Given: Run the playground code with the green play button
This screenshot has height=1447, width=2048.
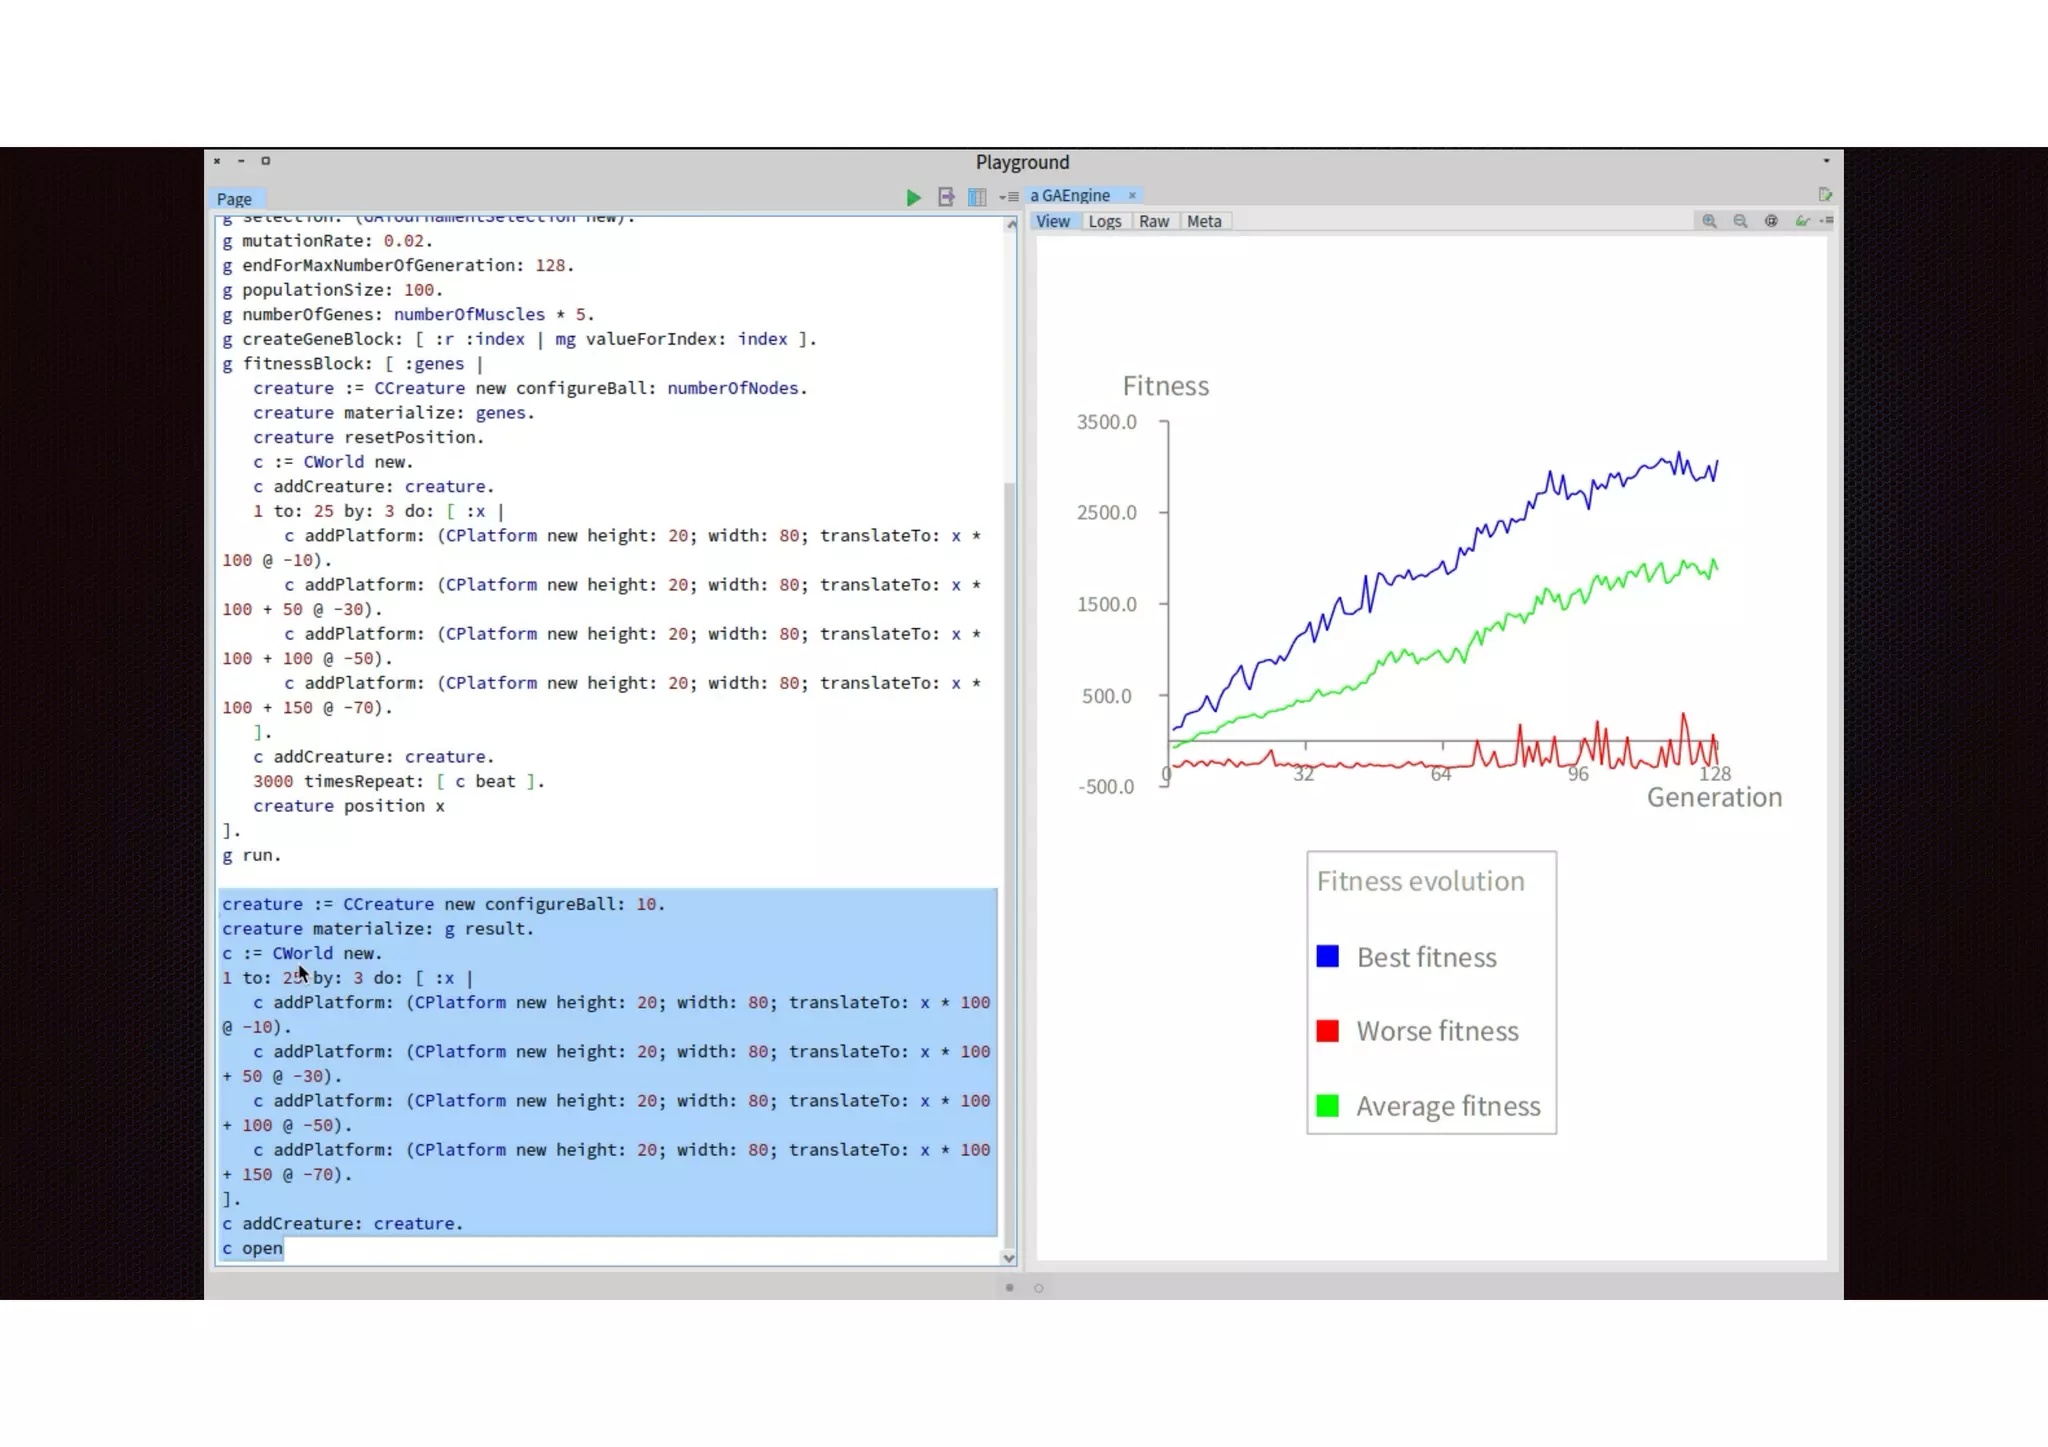Looking at the screenshot, I should 913,198.
